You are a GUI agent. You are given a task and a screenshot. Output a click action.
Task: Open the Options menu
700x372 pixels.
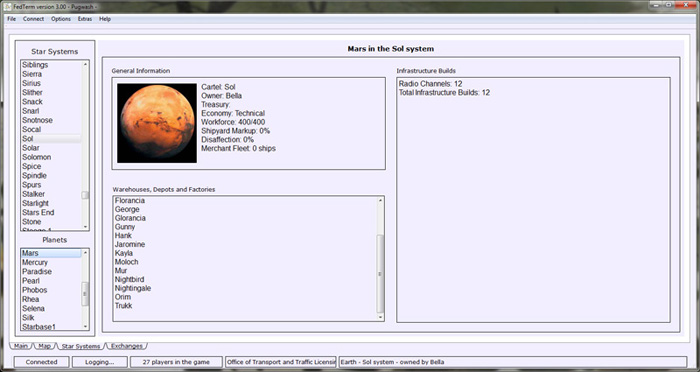click(61, 19)
